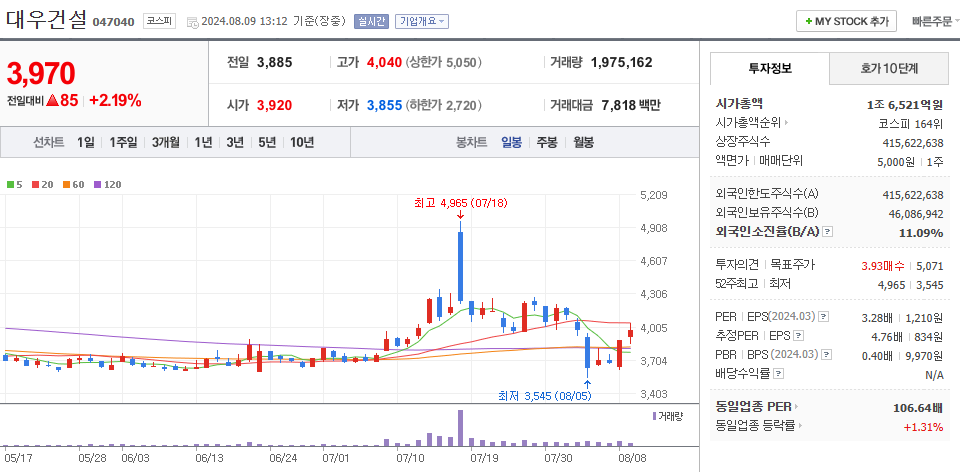Click the +1.31% 동일업종 등락률 value
Screen dimensions: 964x472
923,427
